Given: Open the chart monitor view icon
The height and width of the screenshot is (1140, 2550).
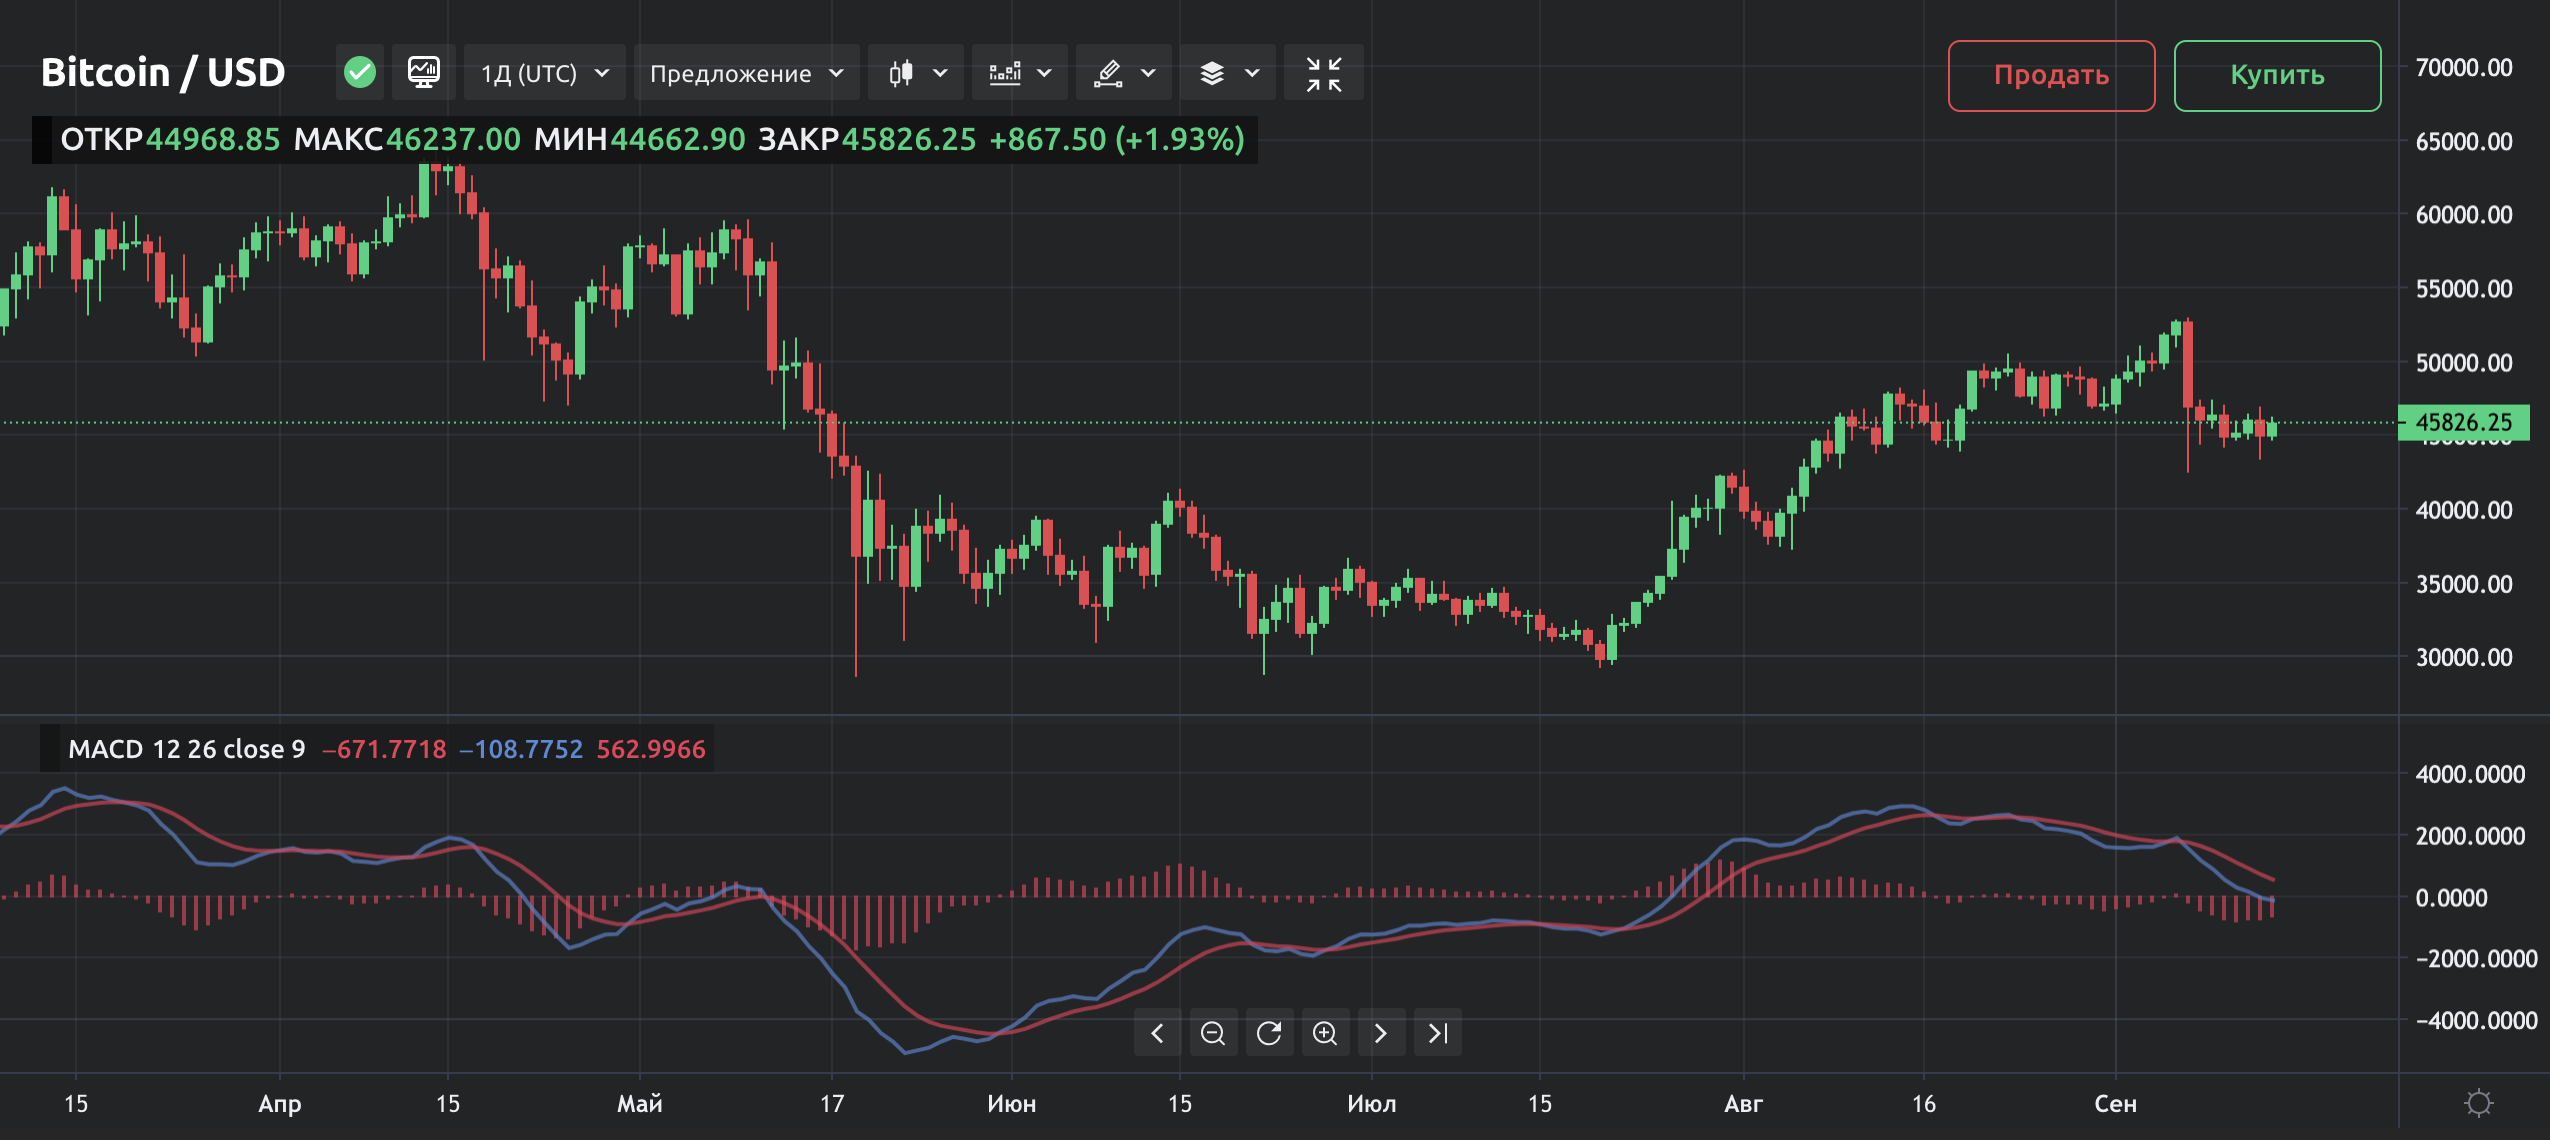Looking at the screenshot, I should pyautogui.click(x=424, y=72).
